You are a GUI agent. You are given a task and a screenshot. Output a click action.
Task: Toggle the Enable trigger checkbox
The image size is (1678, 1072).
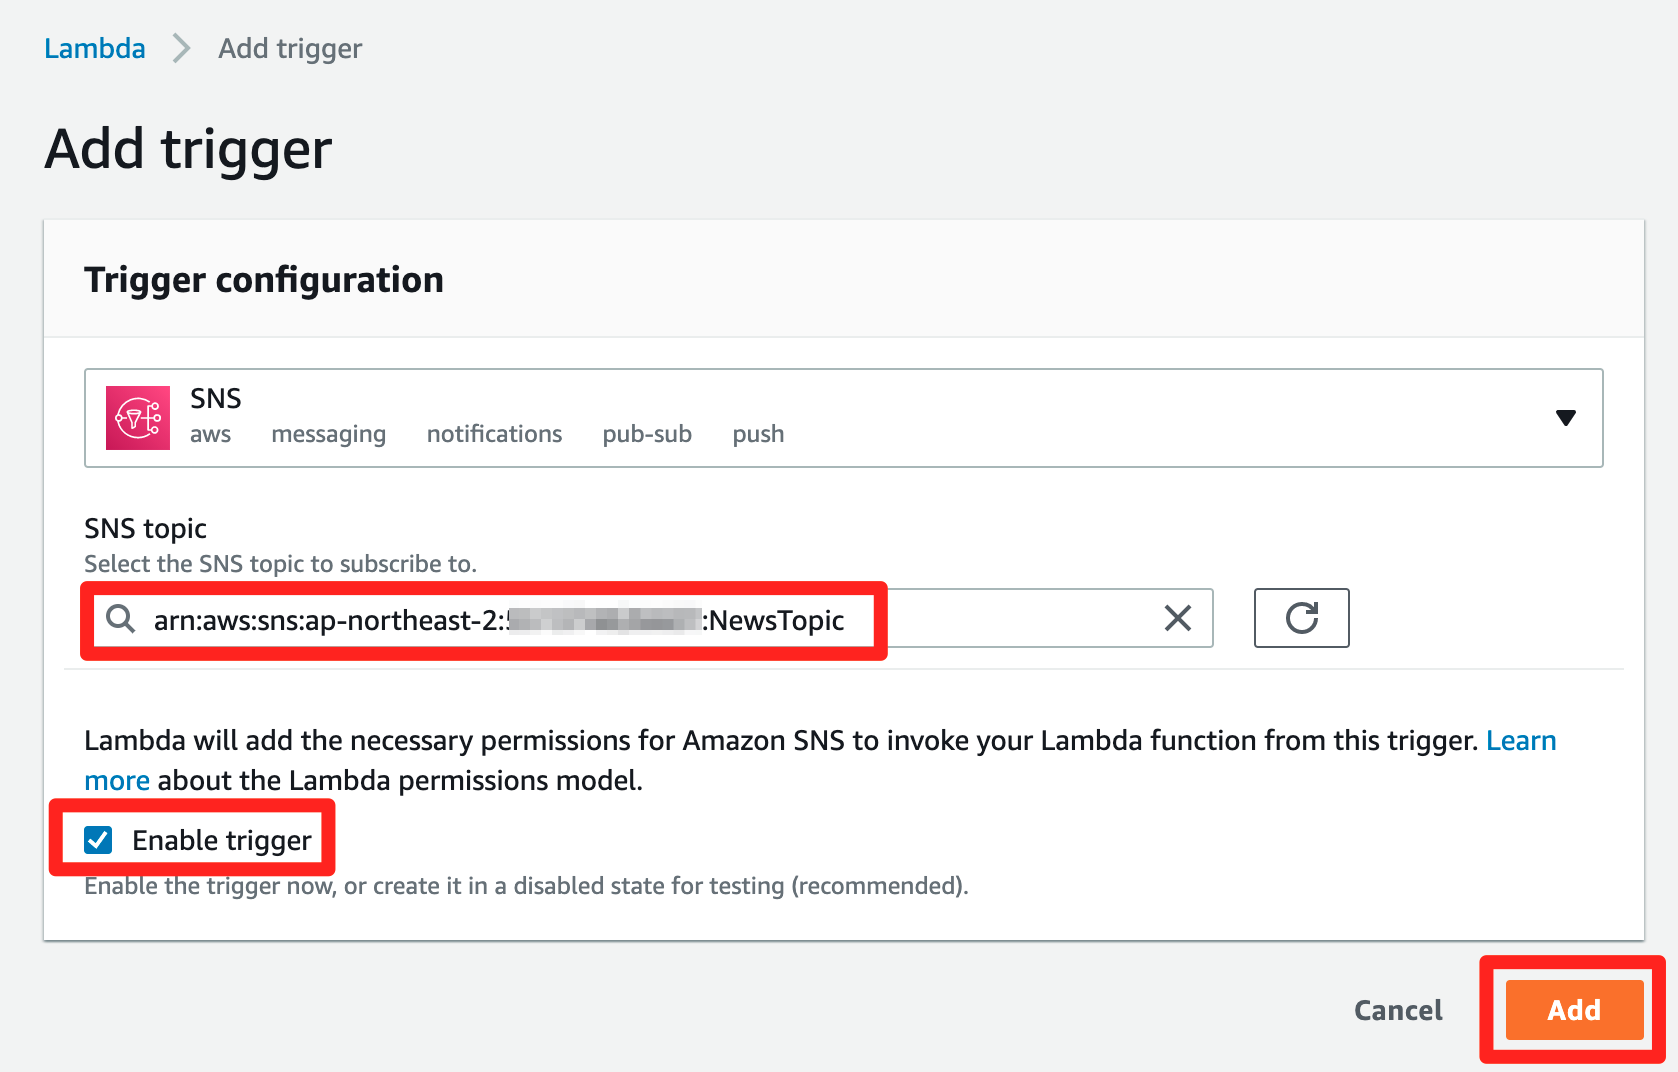(x=98, y=840)
